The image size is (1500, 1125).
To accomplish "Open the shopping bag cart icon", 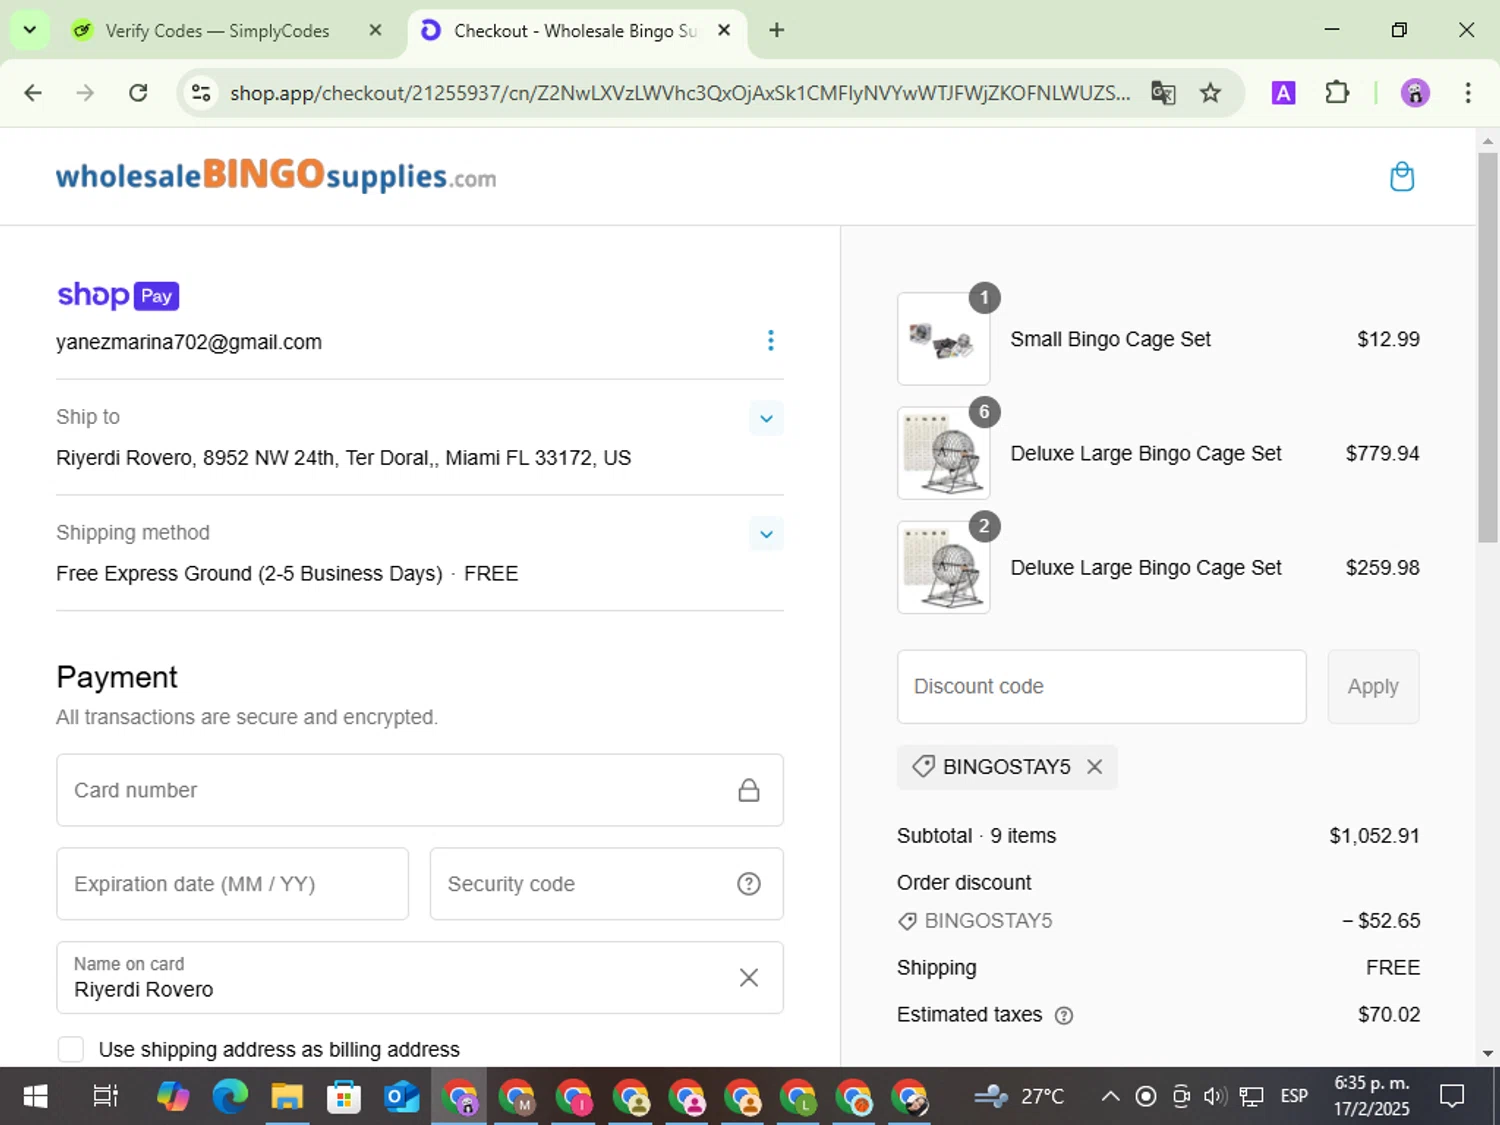I will coord(1402,177).
